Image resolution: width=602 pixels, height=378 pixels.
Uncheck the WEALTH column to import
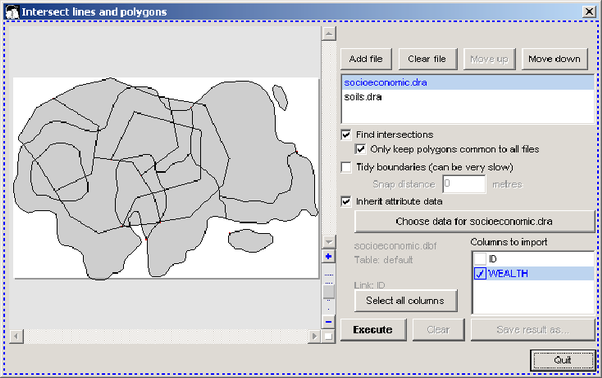[480, 274]
